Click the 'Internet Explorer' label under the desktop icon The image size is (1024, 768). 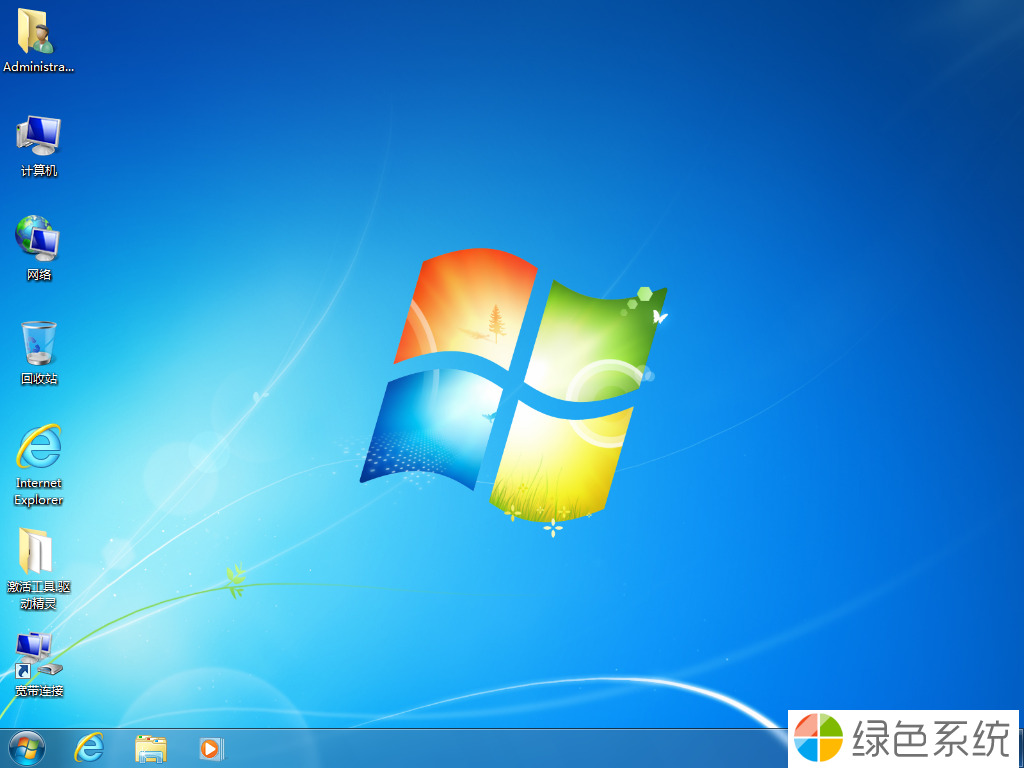[x=39, y=491]
